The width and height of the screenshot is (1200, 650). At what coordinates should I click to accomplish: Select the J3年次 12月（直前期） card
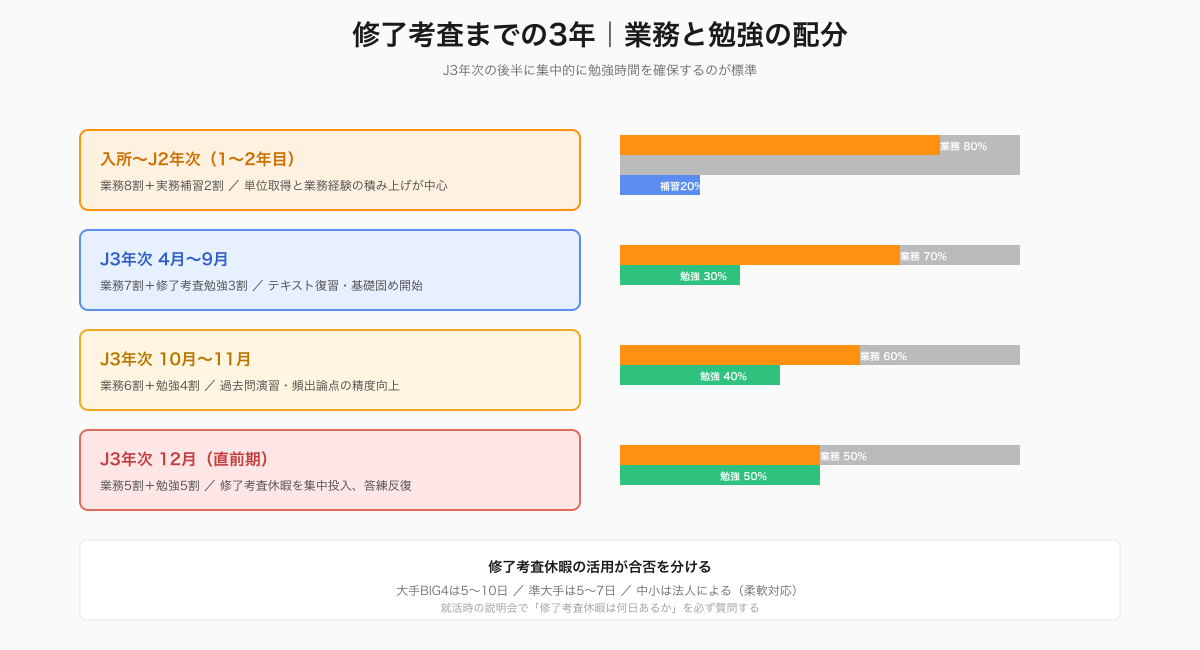pyautogui.click(x=330, y=470)
